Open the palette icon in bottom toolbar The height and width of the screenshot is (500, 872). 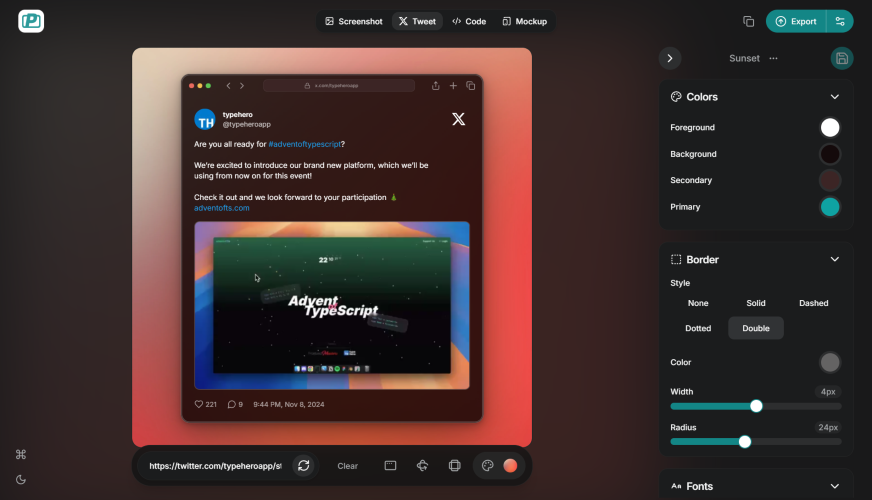click(x=487, y=466)
